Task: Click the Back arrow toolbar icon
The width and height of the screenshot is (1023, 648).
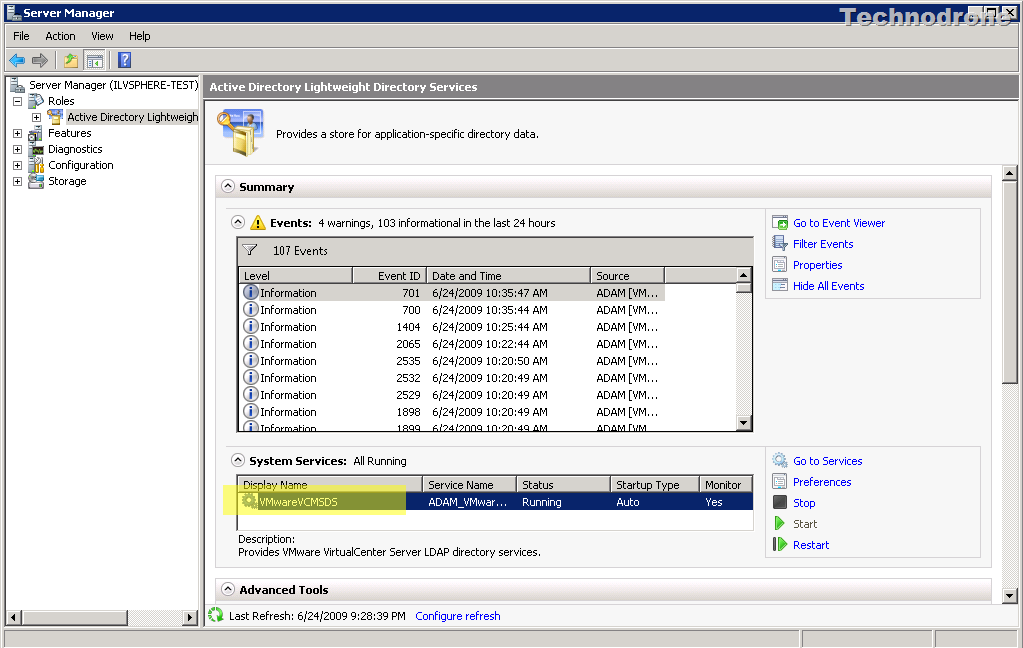Action: (17, 61)
